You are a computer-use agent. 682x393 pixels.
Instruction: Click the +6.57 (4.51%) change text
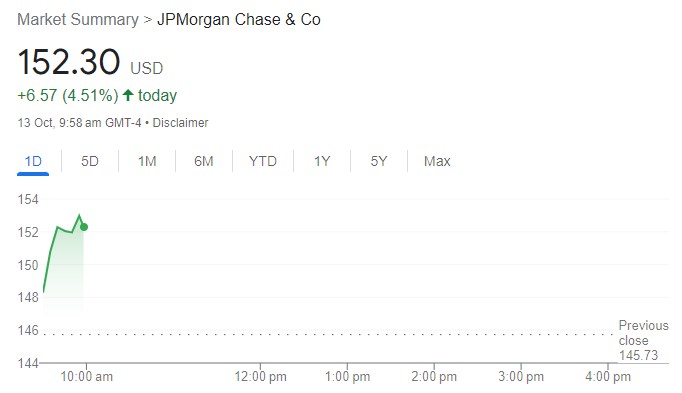click(x=67, y=95)
